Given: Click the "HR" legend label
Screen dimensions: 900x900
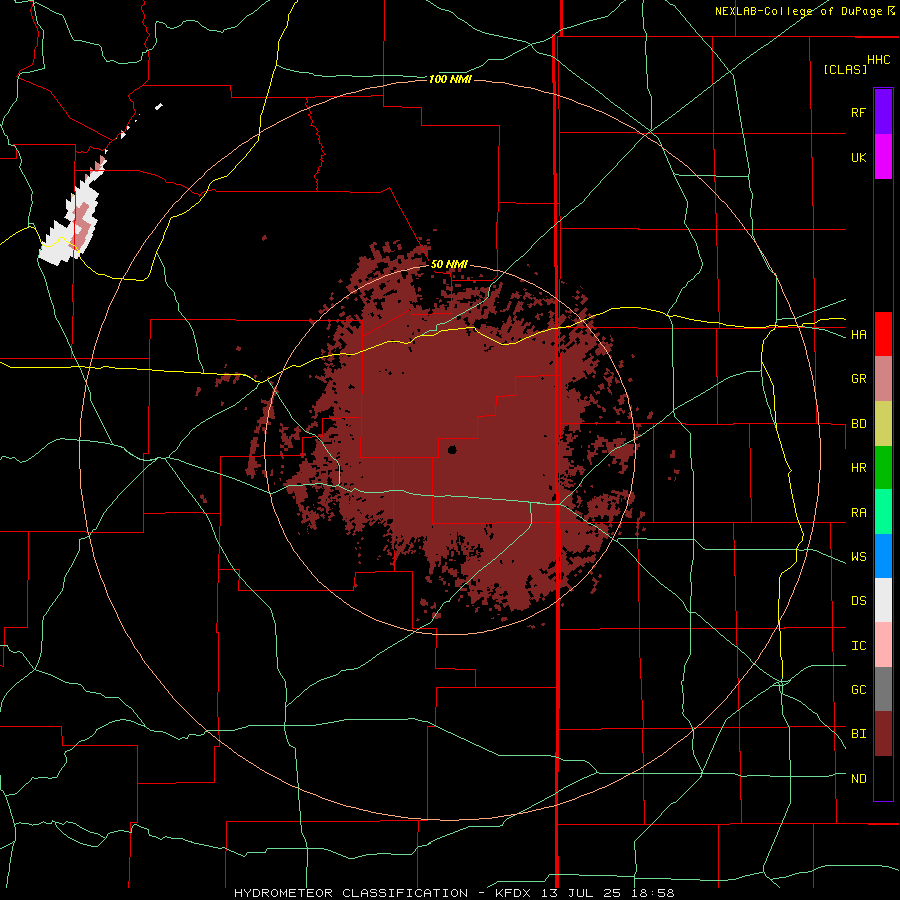Looking at the screenshot, I should (x=858, y=468).
